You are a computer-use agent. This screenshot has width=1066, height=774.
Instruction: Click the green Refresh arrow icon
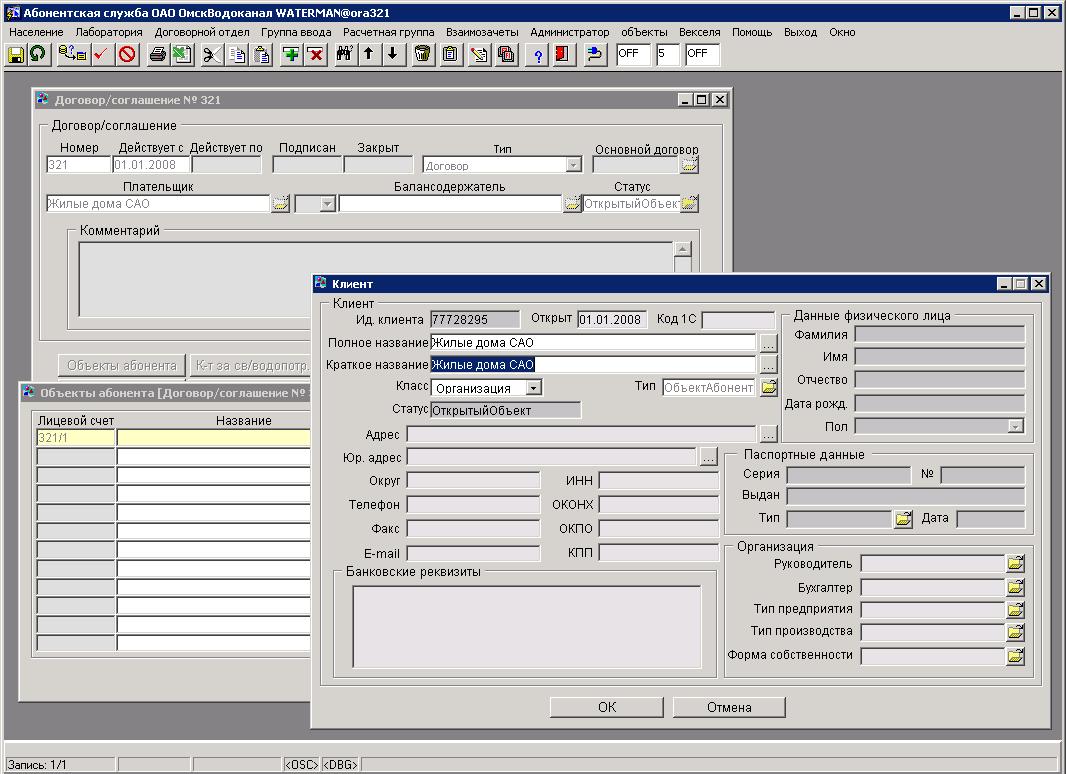pos(38,54)
